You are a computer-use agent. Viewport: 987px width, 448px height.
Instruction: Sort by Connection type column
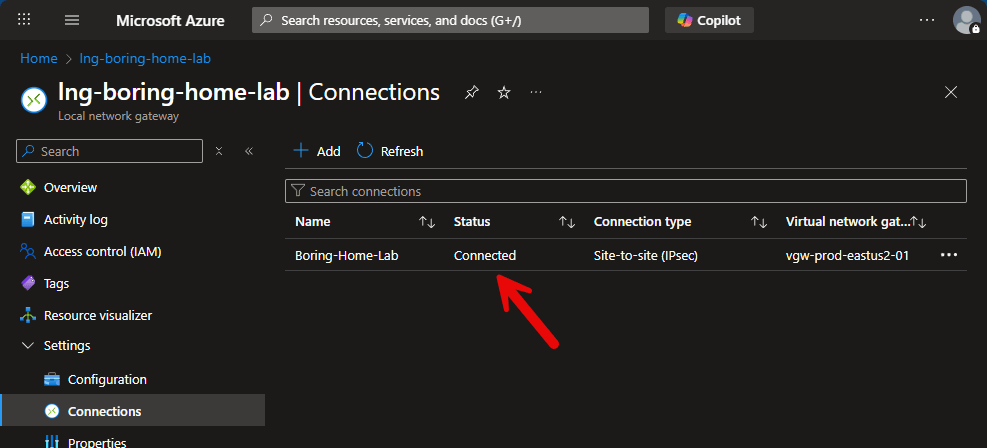[643, 221]
